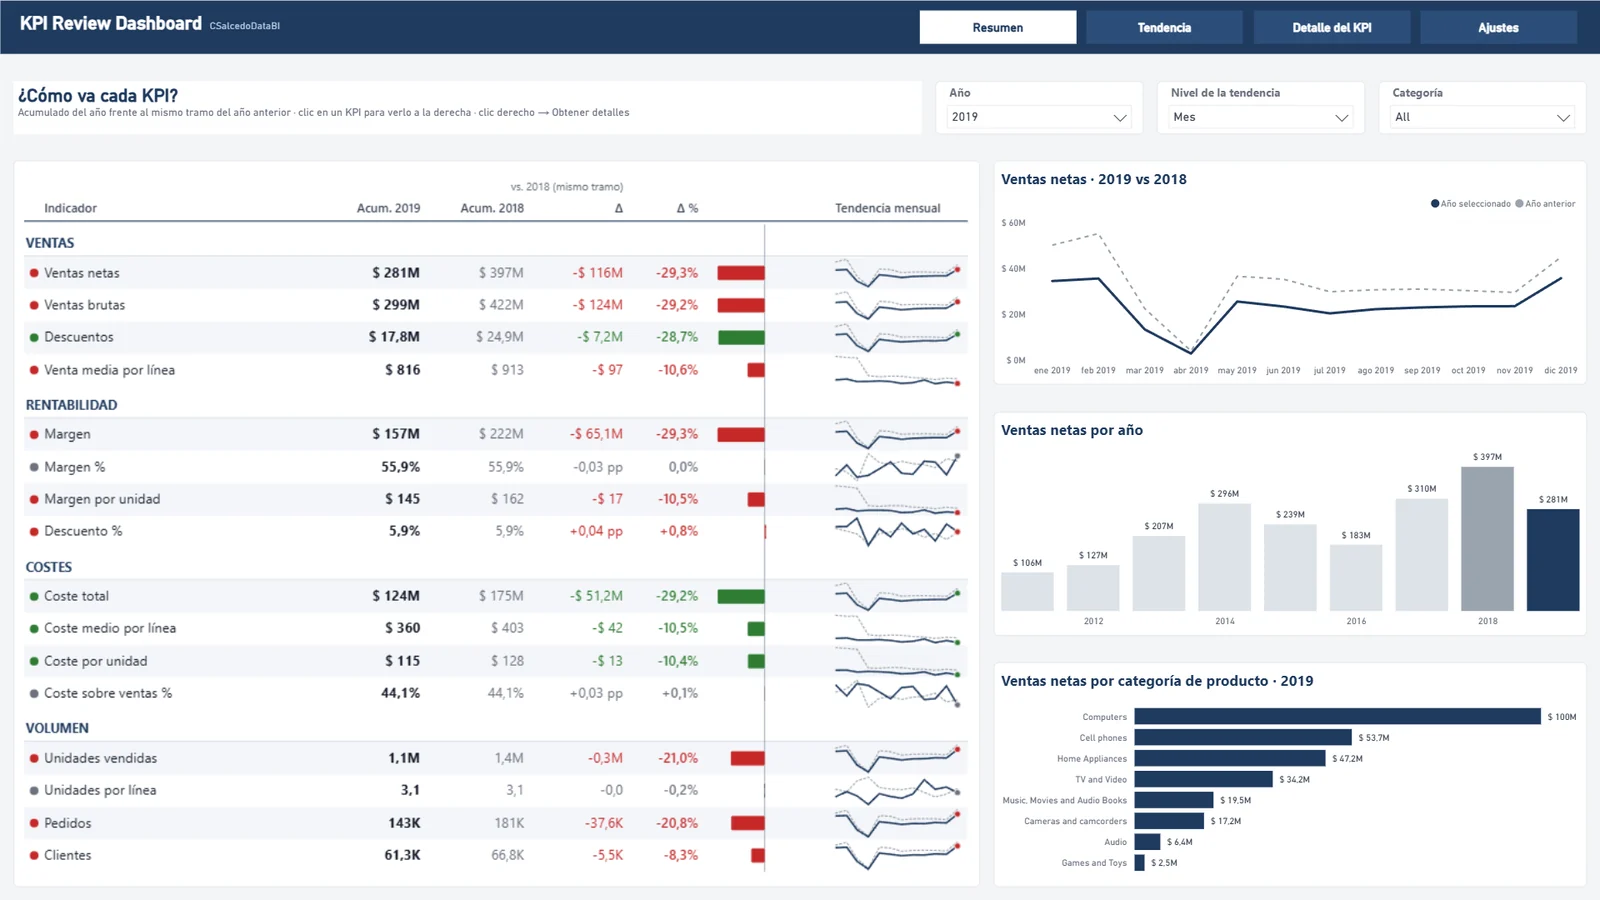Image resolution: width=1600 pixels, height=900 pixels.
Task: Click the Descuentos indicator row
Action: click(496, 337)
